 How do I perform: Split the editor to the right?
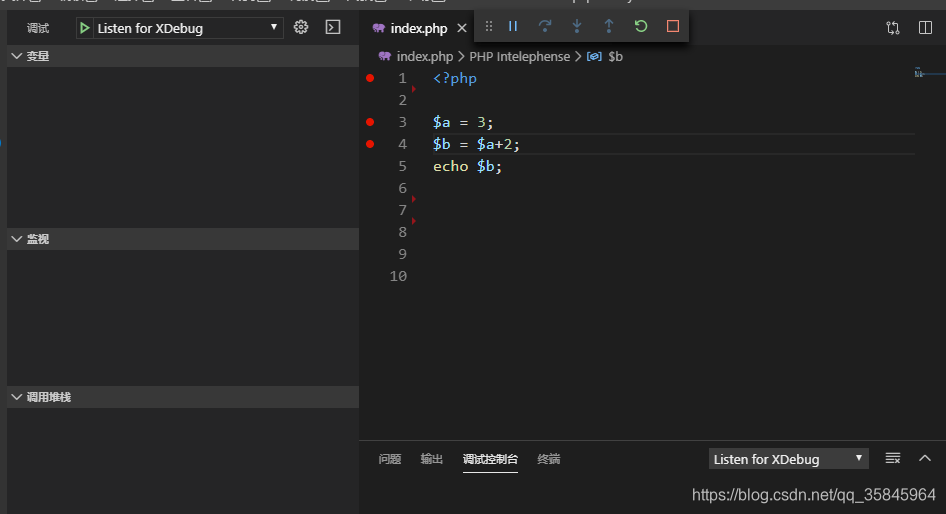pos(925,28)
